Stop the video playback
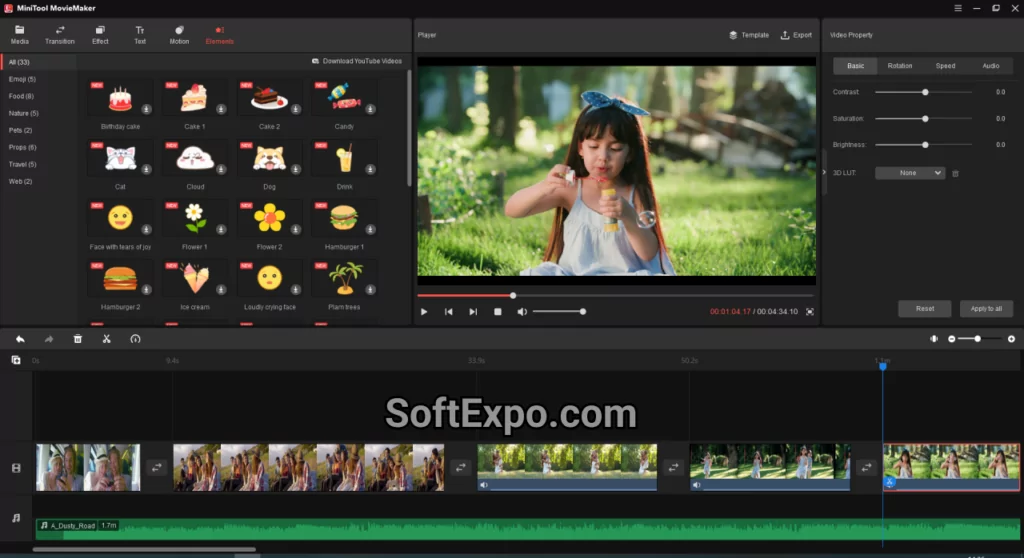Image resolution: width=1024 pixels, height=558 pixels. (498, 312)
